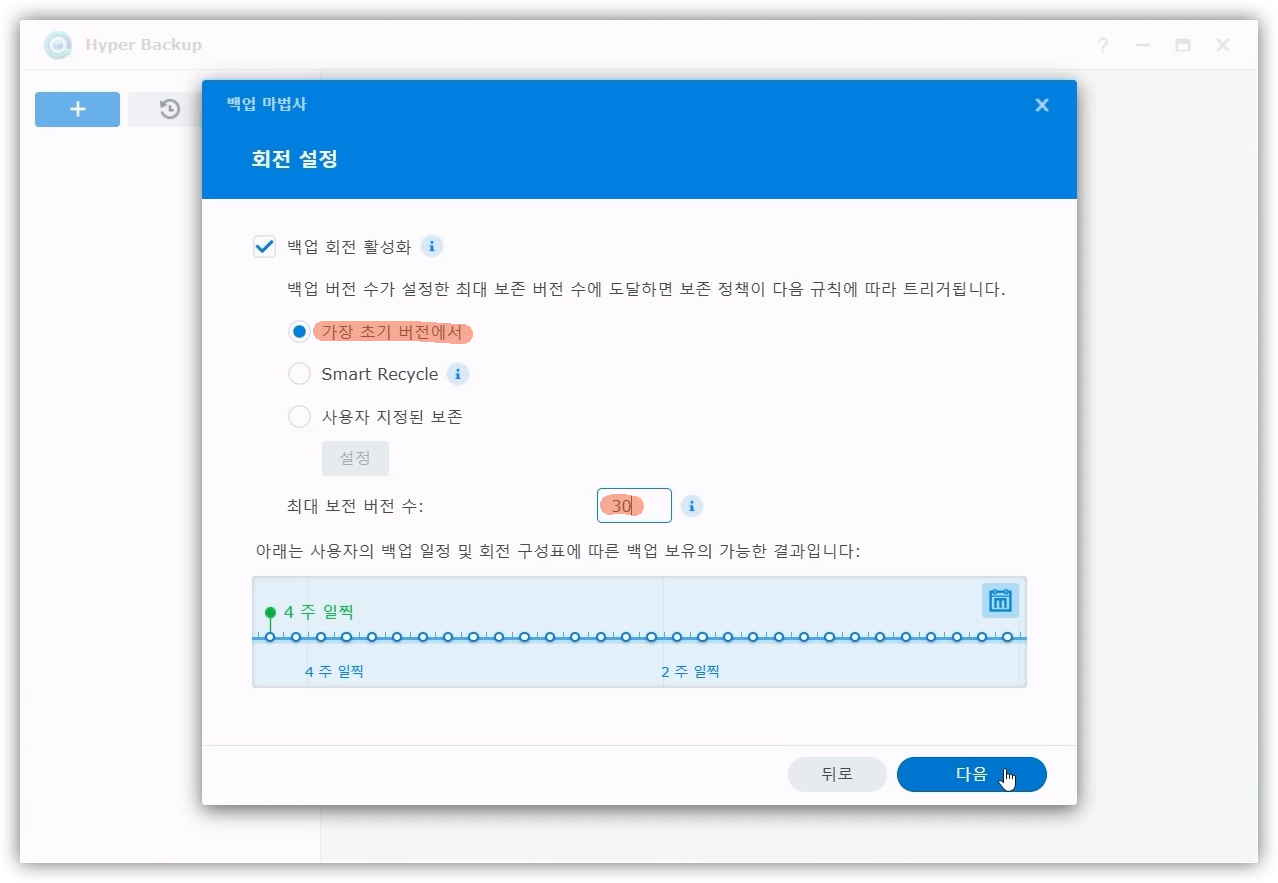Click the 설정 button under custom retention

pyautogui.click(x=355, y=458)
